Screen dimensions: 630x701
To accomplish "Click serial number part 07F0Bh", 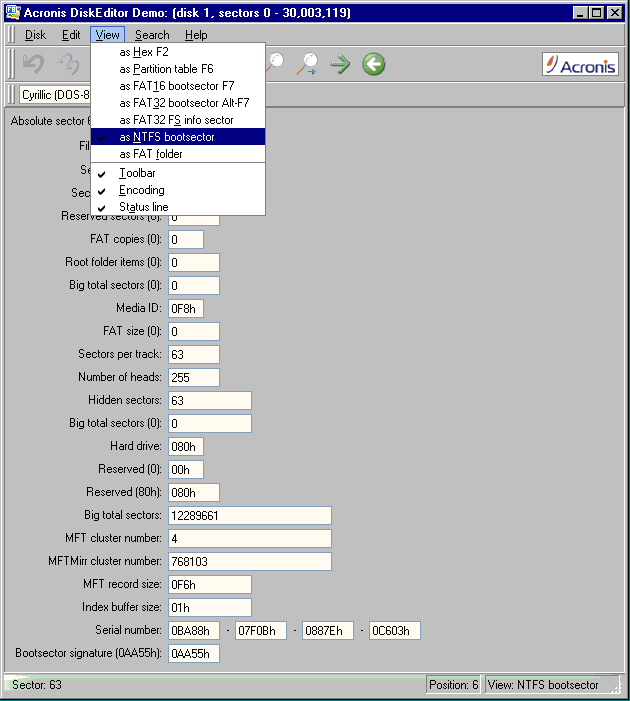I will tap(261, 630).
